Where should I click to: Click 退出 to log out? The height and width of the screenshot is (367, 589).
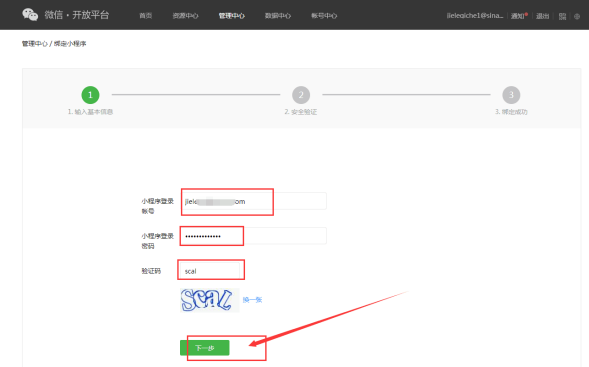click(x=542, y=16)
